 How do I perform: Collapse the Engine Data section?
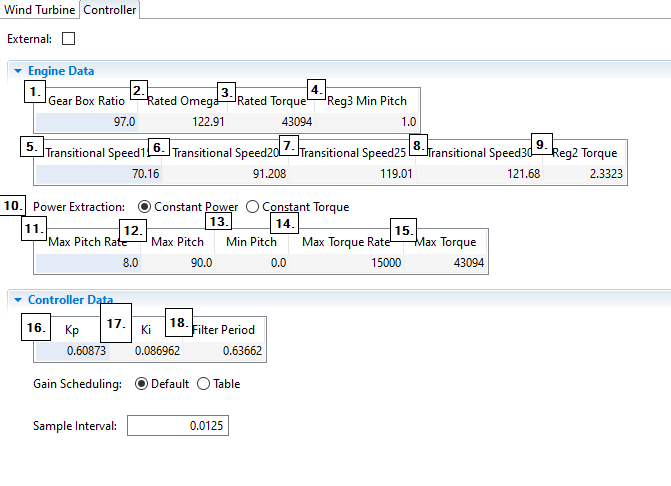tap(18, 71)
